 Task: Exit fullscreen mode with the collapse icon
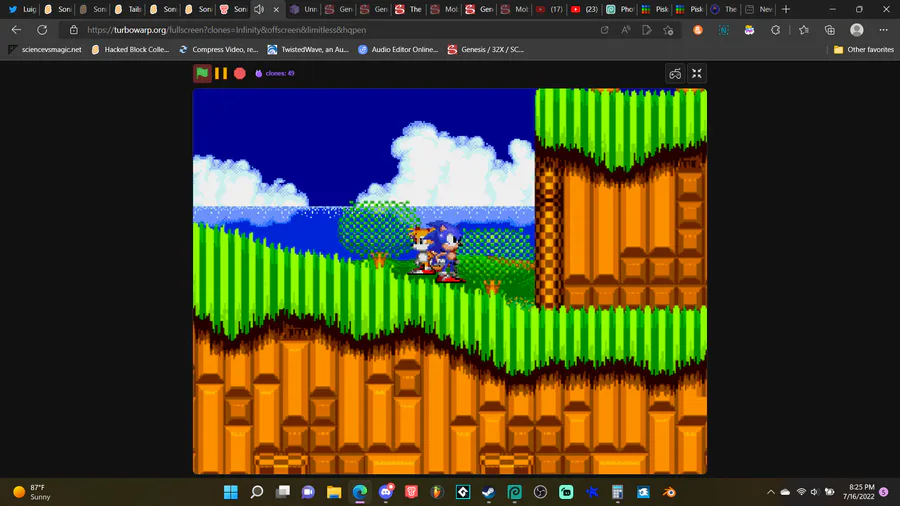click(x=697, y=73)
